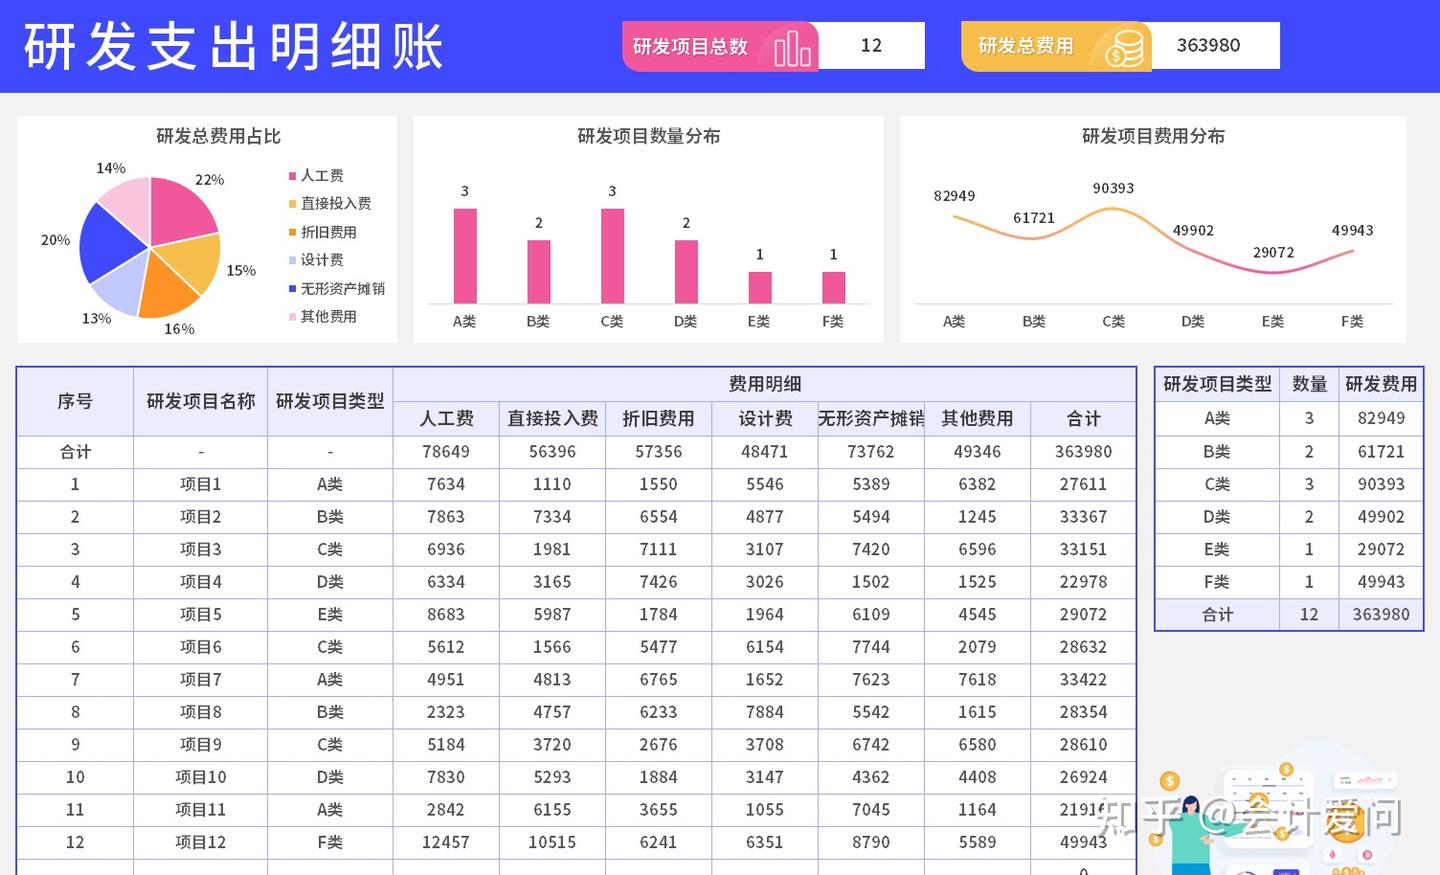1440x875 pixels.
Task: Click the 研发支出明细账 title
Action: (233, 47)
